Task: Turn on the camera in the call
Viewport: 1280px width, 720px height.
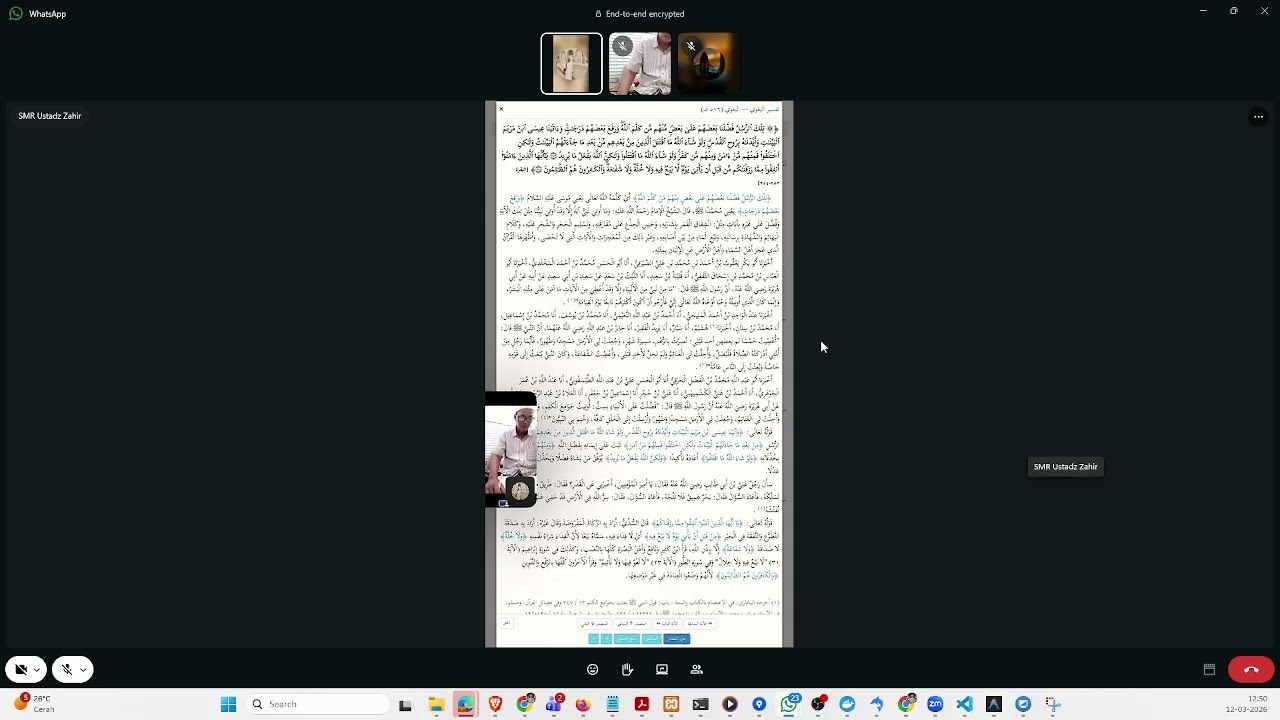Action: (x=21, y=669)
